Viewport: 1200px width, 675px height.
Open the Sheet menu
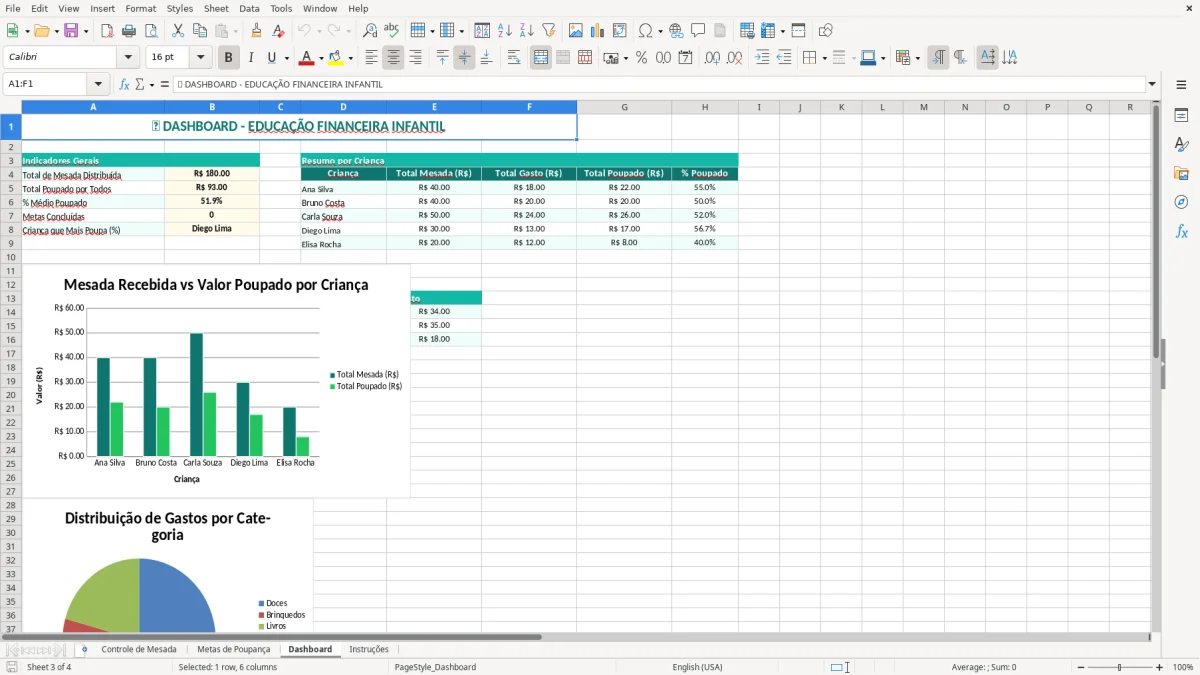pos(216,8)
